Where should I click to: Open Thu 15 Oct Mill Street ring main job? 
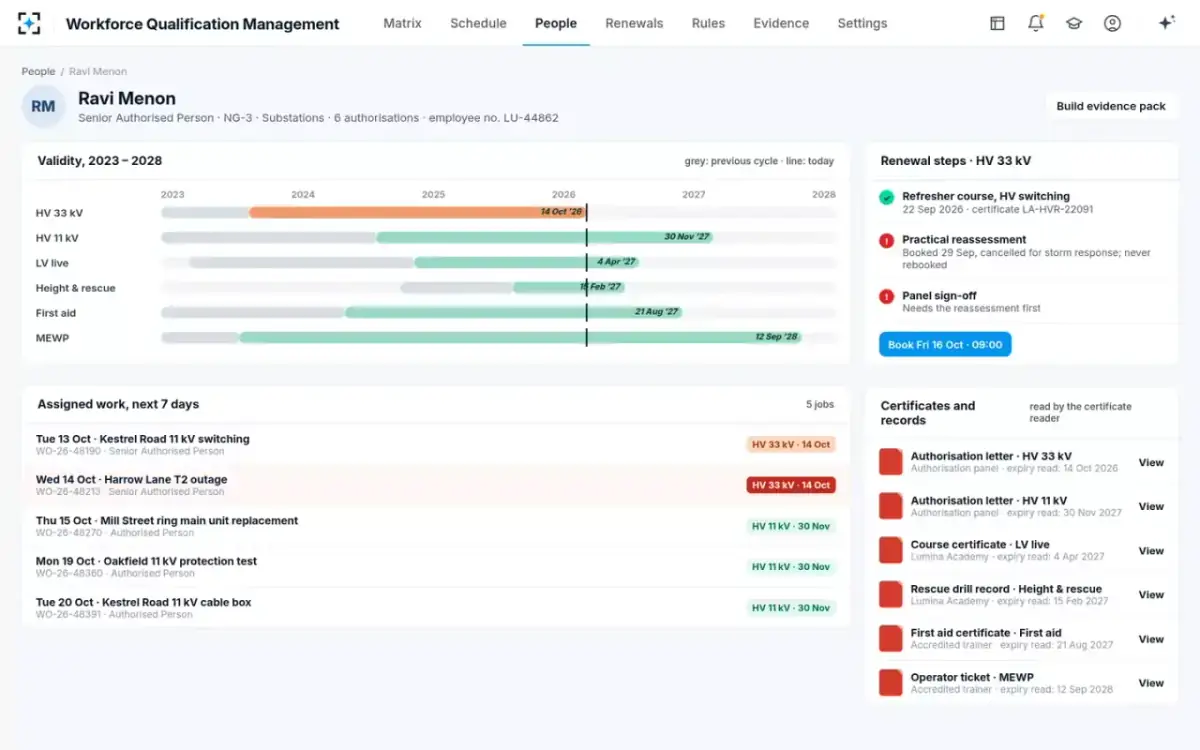[436, 526]
